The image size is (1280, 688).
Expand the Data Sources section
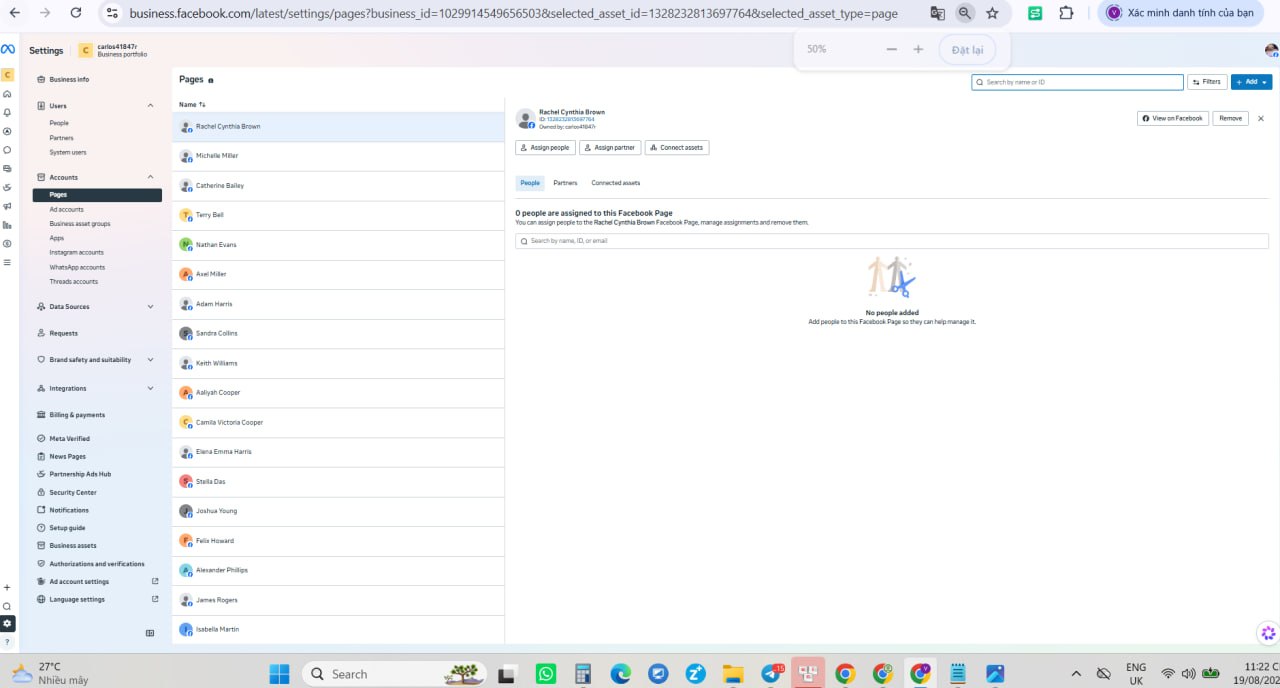[97, 306]
